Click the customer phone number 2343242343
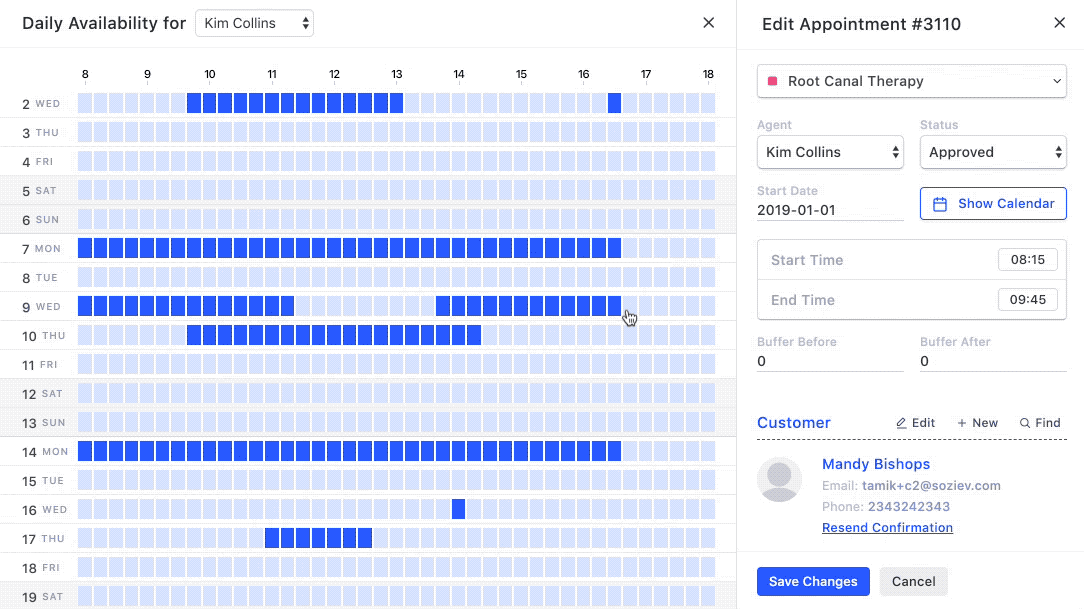This screenshot has height=609, width=1084. click(909, 506)
